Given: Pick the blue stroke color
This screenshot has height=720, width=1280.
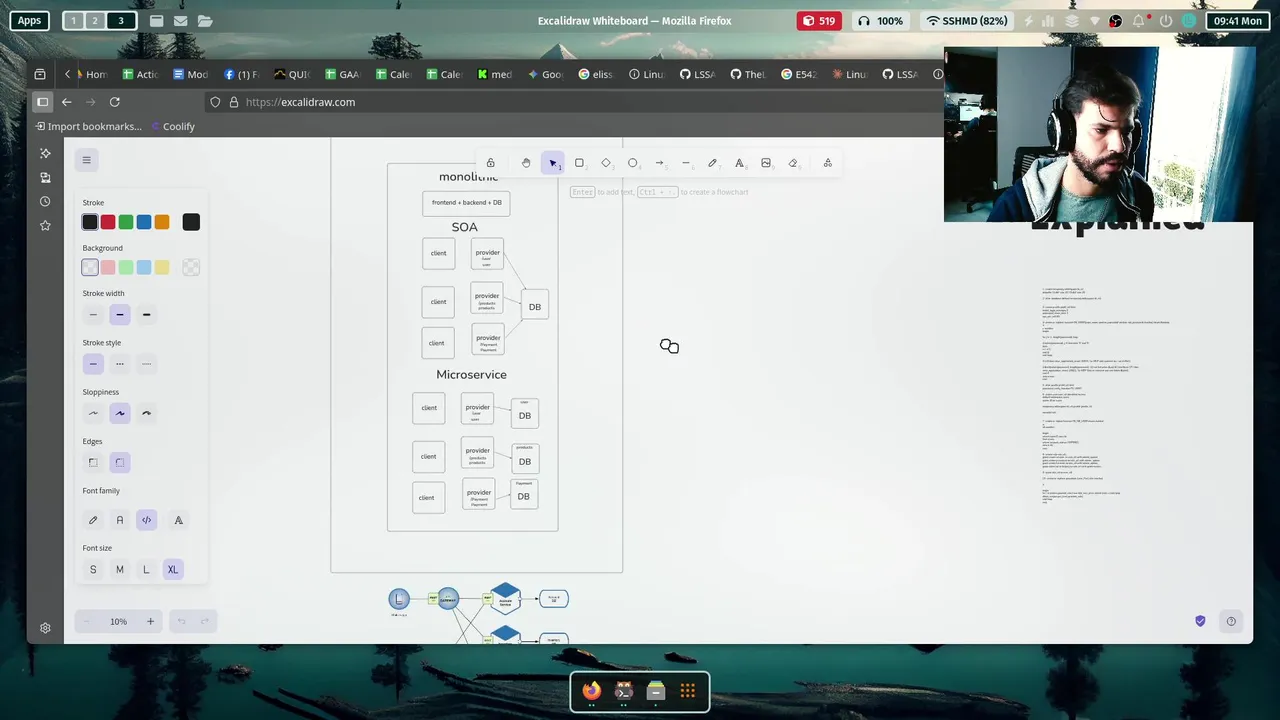Looking at the screenshot, I should [x=144, y=222].
